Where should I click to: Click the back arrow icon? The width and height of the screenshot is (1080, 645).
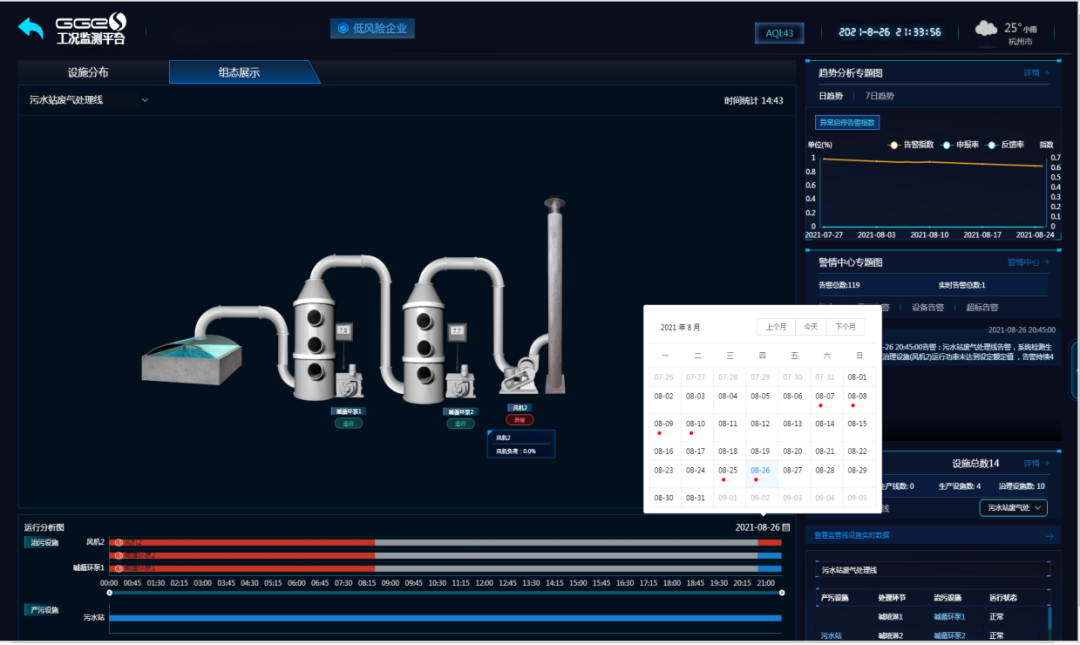31,28
